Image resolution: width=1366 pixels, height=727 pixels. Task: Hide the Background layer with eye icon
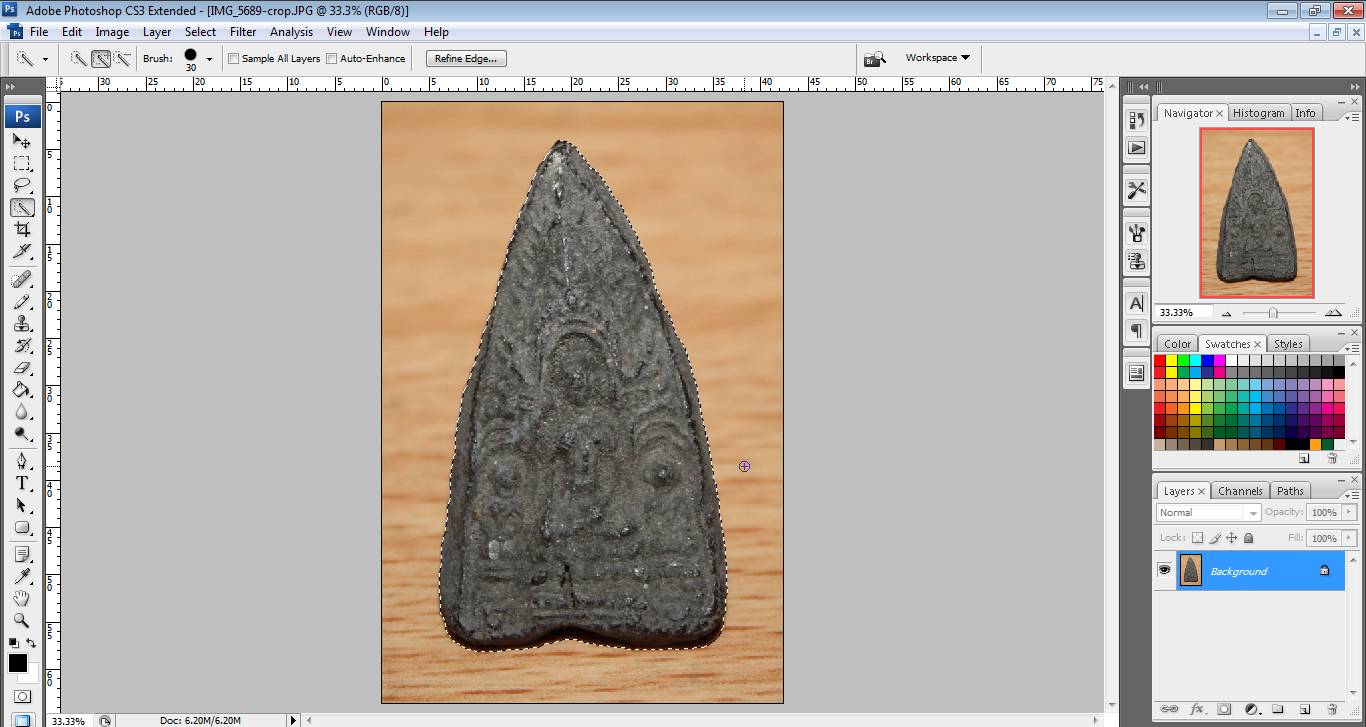(1164, 570)
